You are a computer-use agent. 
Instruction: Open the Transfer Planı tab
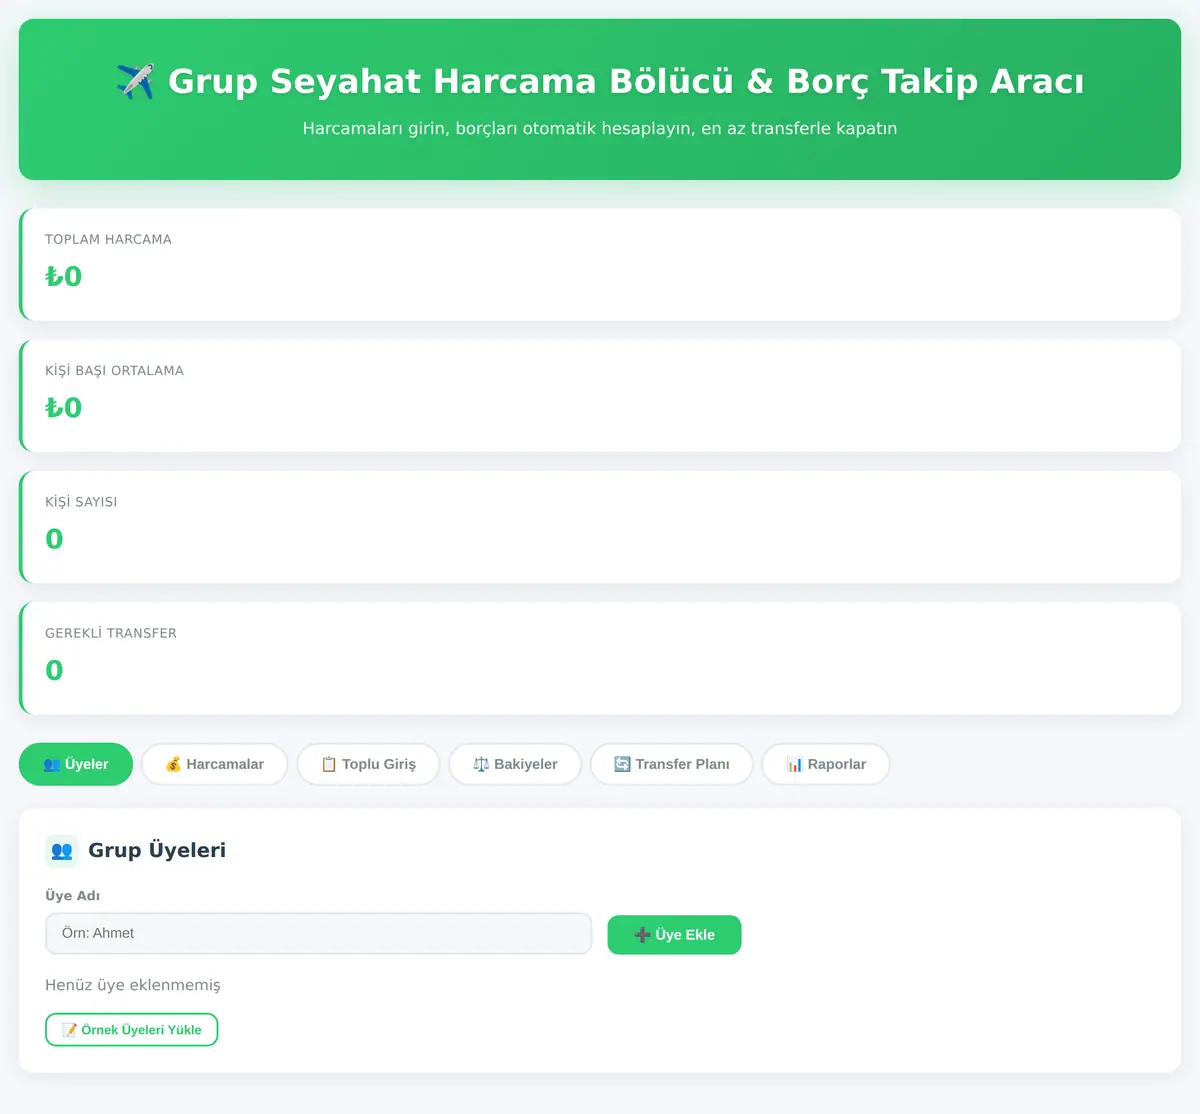(x=671, y=764)
